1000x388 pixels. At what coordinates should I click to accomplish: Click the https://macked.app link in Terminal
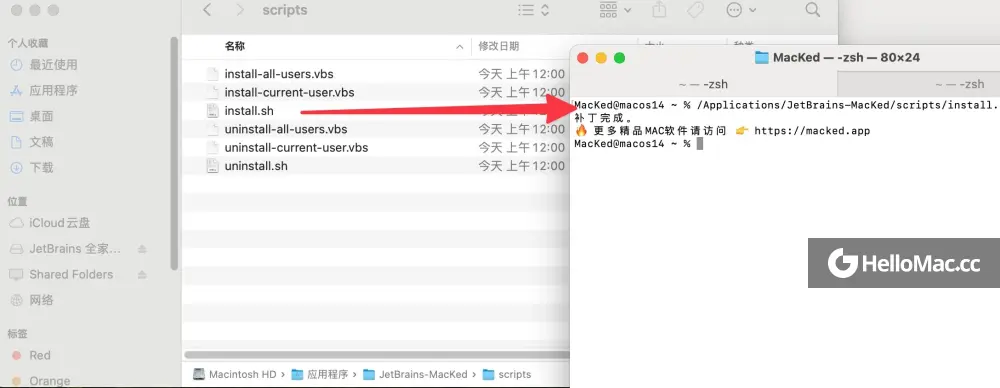(812, 131)
